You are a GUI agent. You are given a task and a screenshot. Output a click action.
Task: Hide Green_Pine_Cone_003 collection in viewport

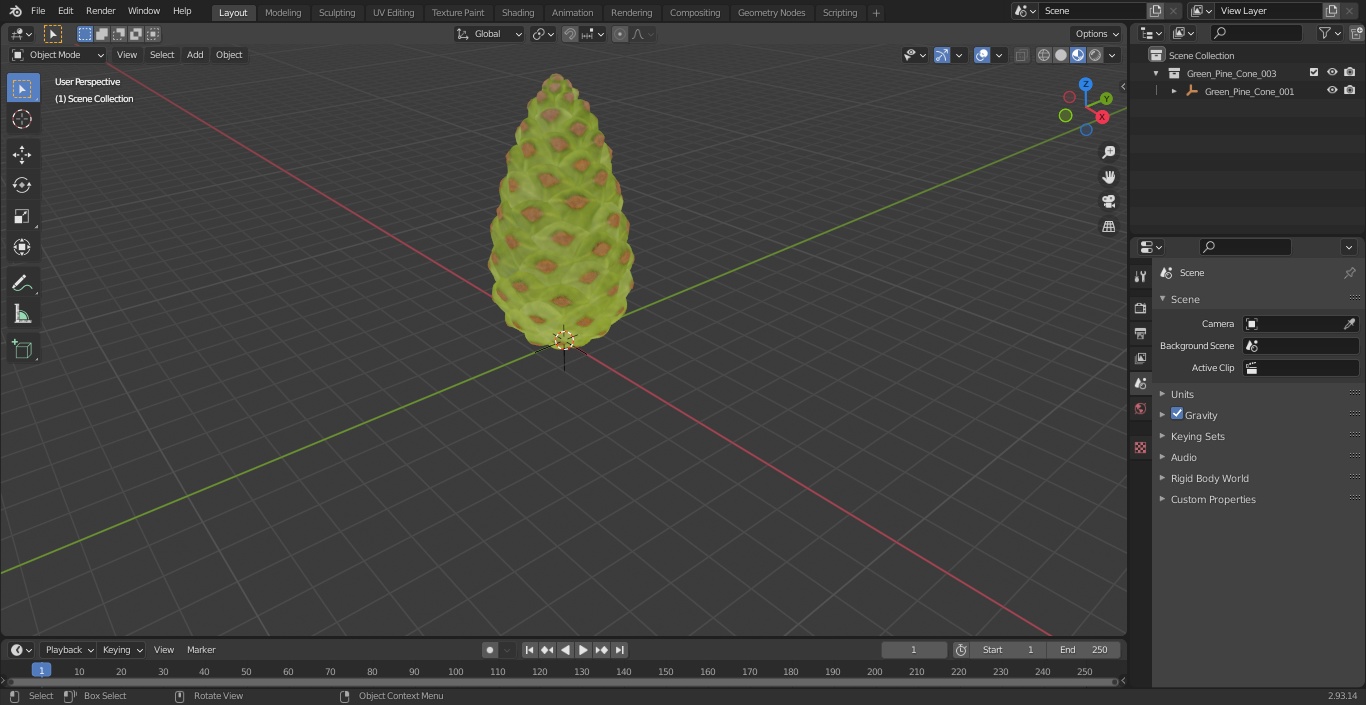coord(1332,73)
